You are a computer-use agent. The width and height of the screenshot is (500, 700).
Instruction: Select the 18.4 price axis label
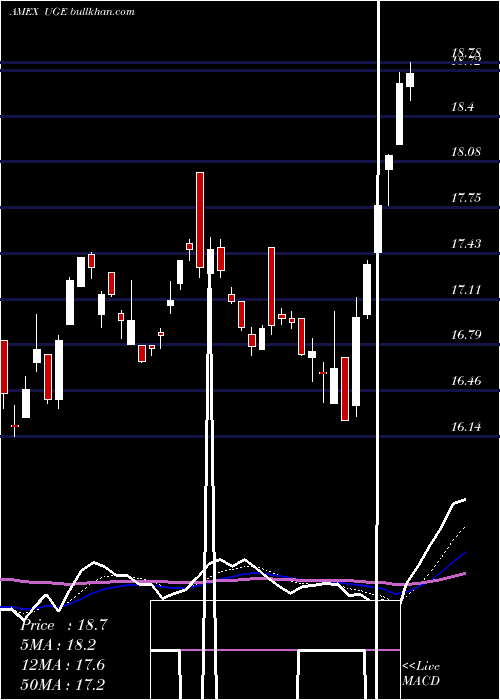462,107
